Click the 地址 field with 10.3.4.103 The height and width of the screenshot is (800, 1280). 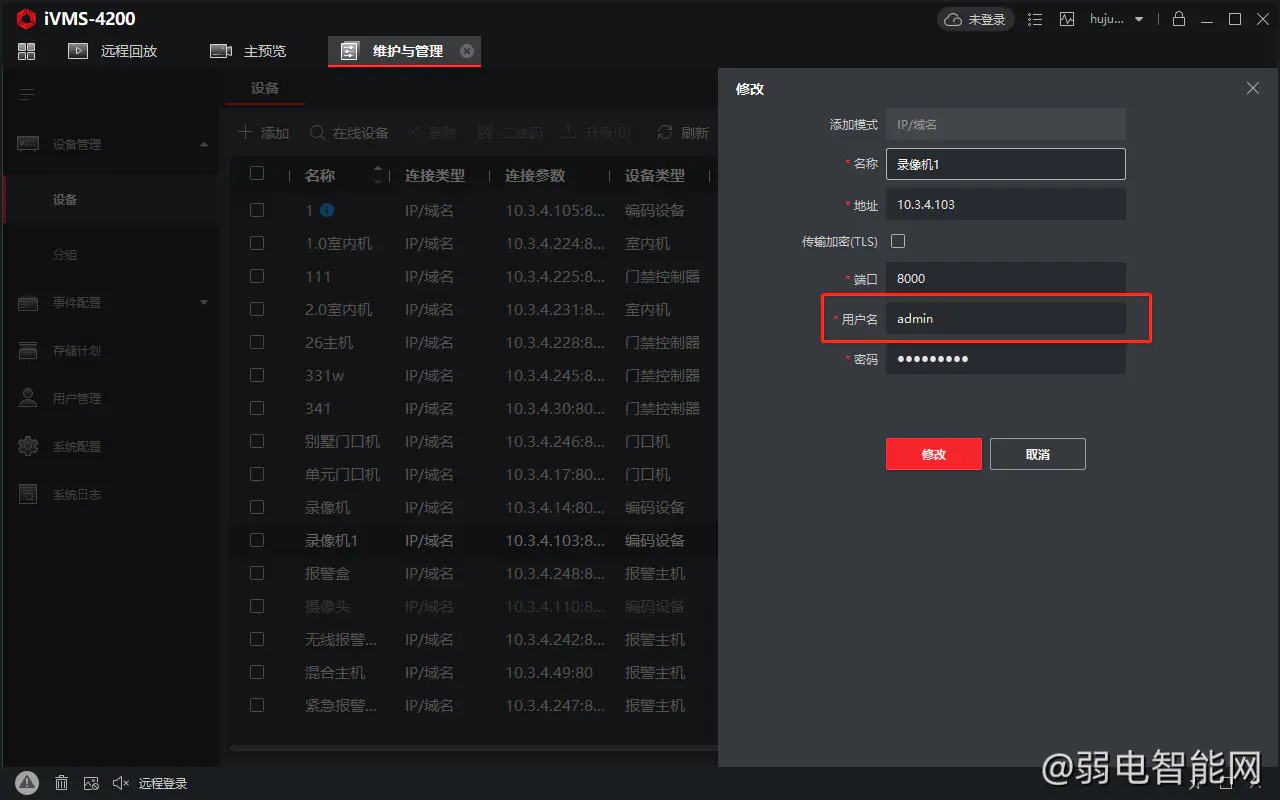pyautogui.click(x=1006, y=204)
